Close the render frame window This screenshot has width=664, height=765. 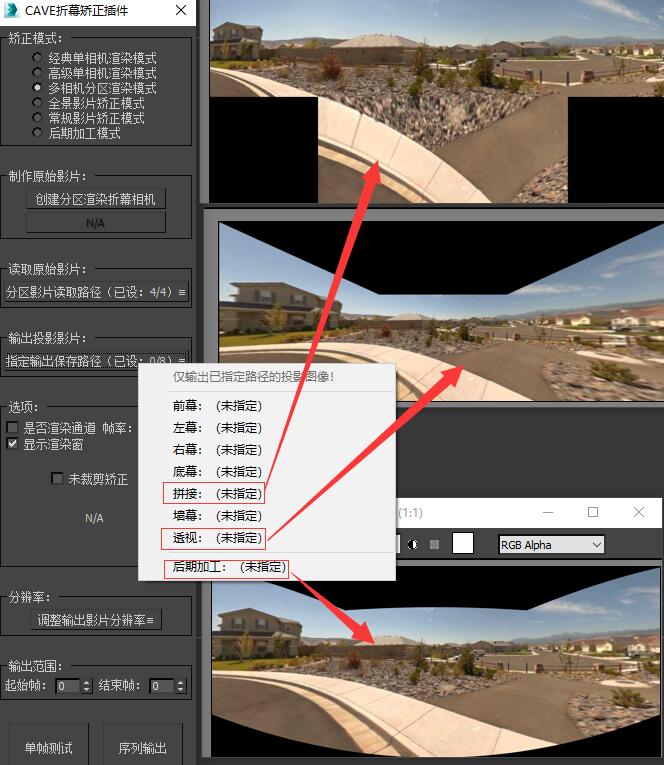(639, 512)
